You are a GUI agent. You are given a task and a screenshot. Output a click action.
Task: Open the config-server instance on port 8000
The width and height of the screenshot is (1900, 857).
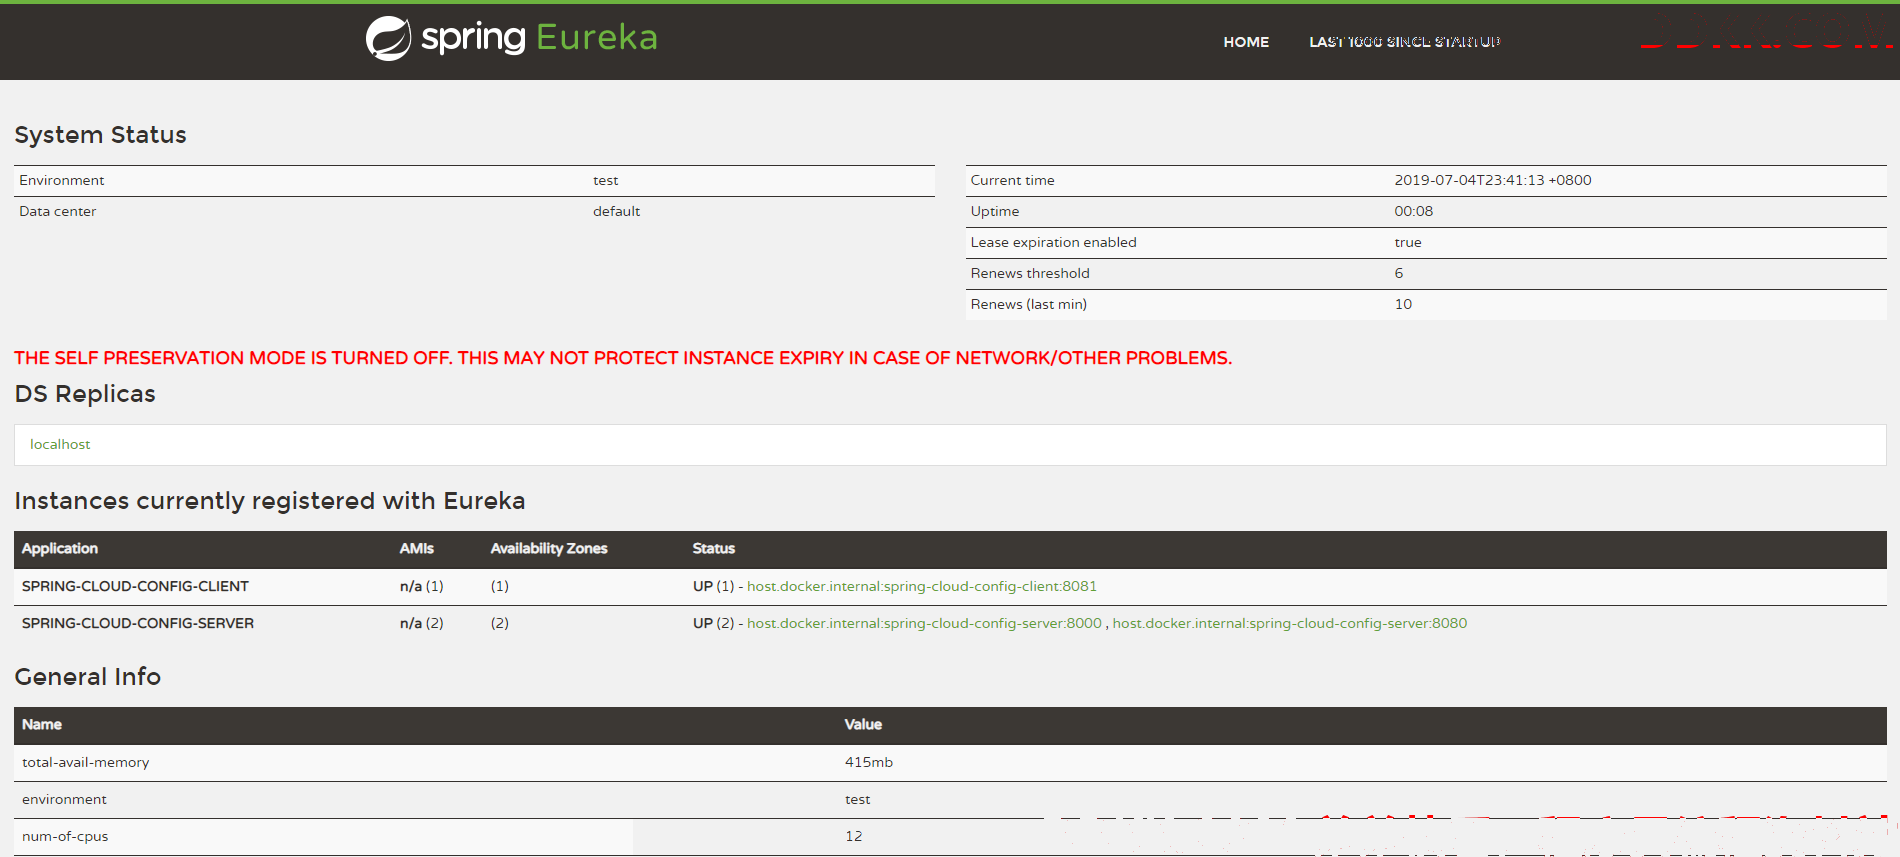click(x=924, y=623)
